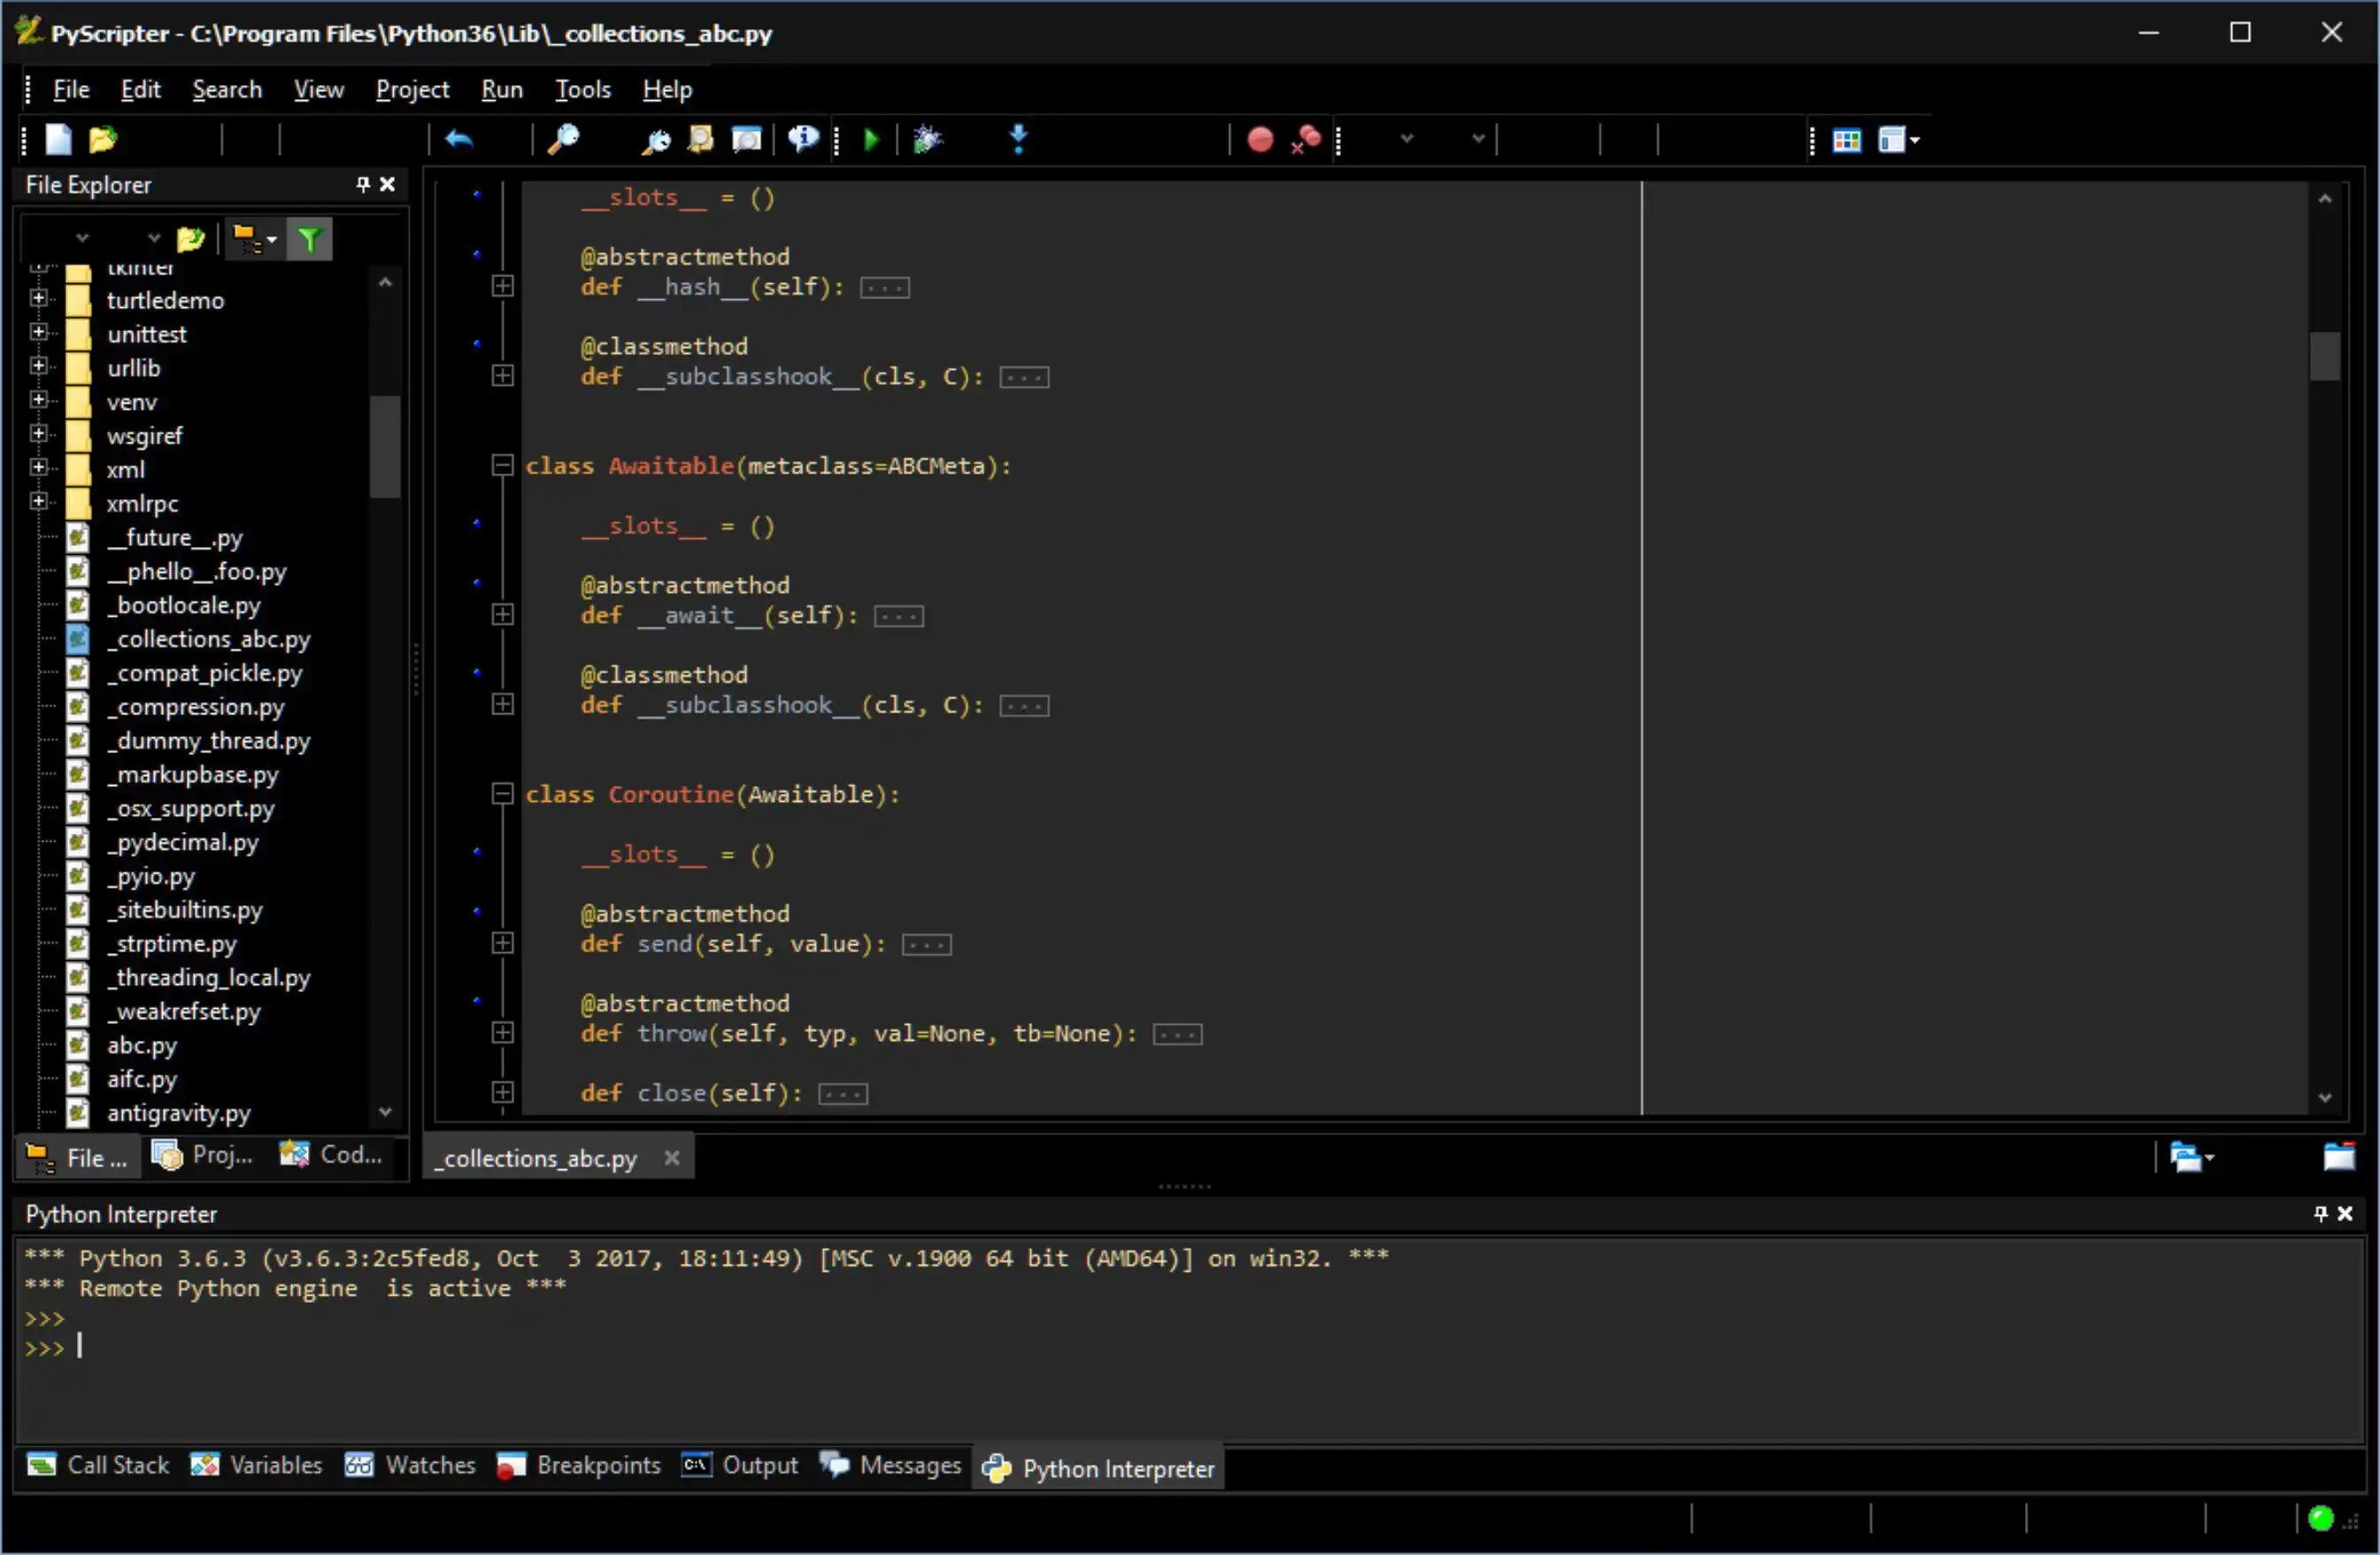Select the _collections_abc.py editor tab
Image resolution: width=2380 pixels, height=1555 pixels.
coord(536,1158)
